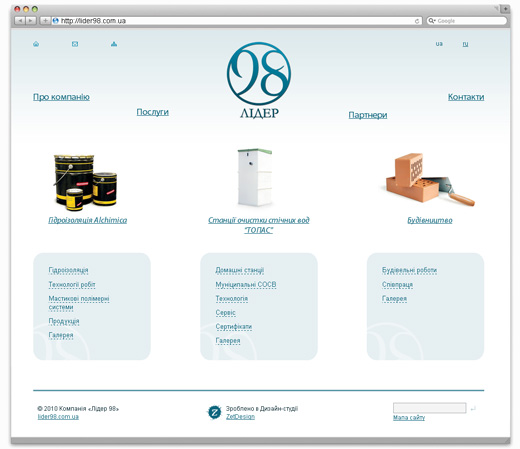Viewport: 520px width, 449px height.
Task: Click the browser forward arrow button
Action: pos(31,21)
